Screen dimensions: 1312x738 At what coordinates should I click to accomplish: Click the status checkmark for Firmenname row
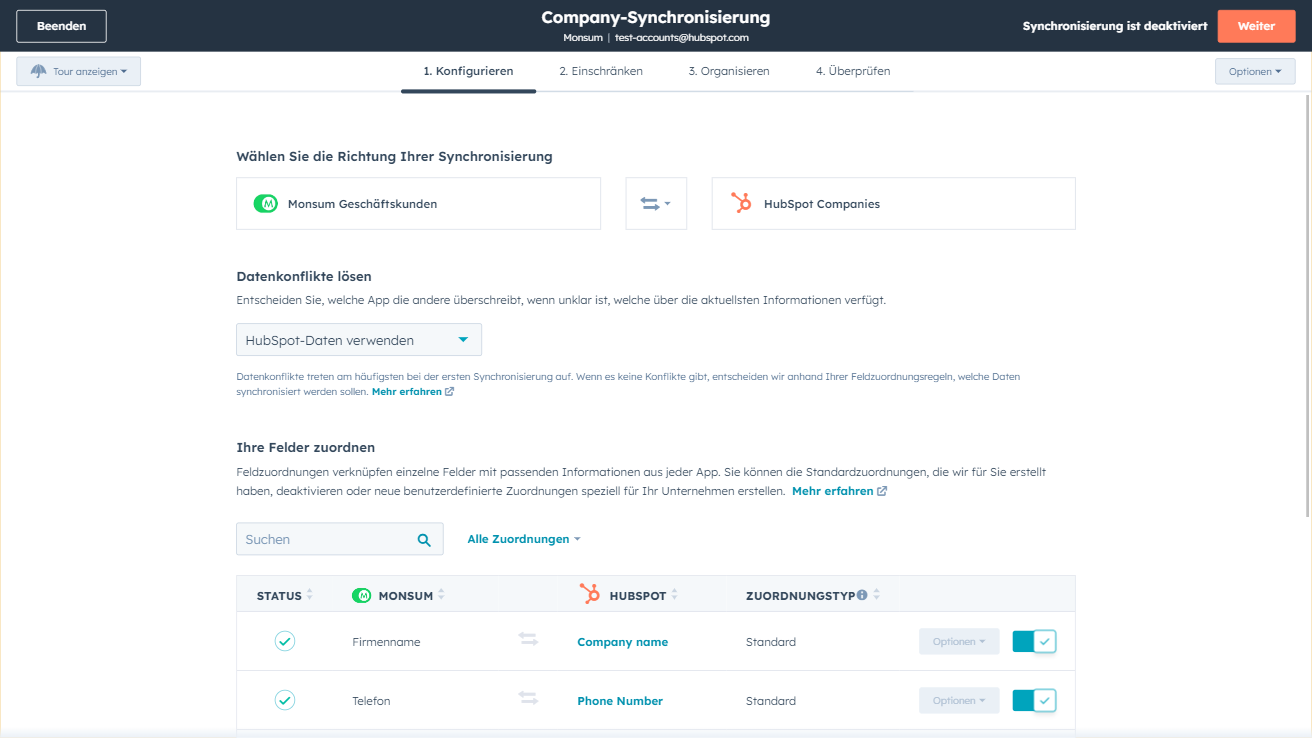click(x=285, y=642)
